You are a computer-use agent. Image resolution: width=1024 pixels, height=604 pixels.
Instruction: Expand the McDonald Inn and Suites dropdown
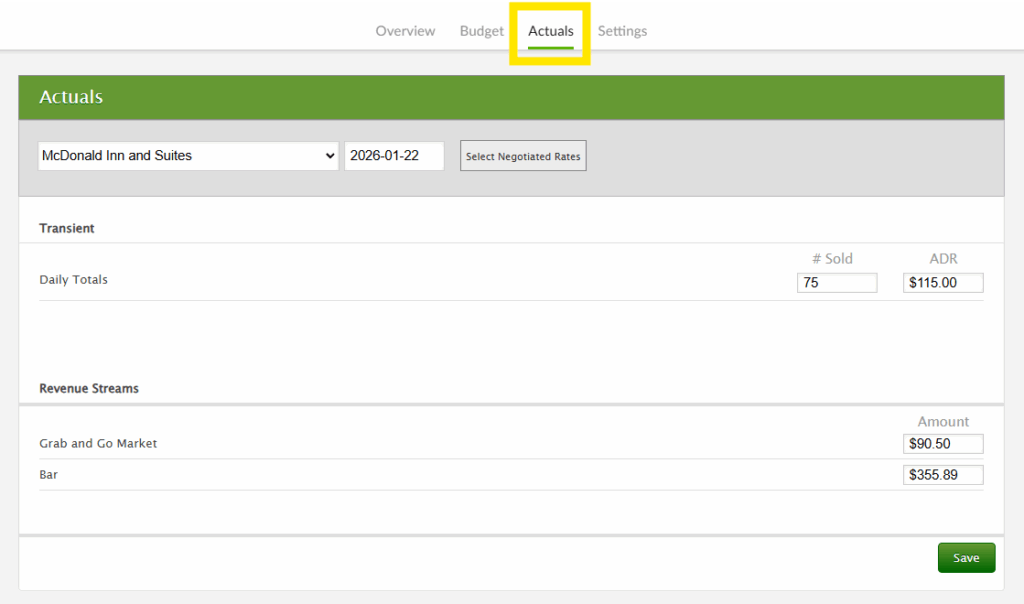tap(188, 156)
